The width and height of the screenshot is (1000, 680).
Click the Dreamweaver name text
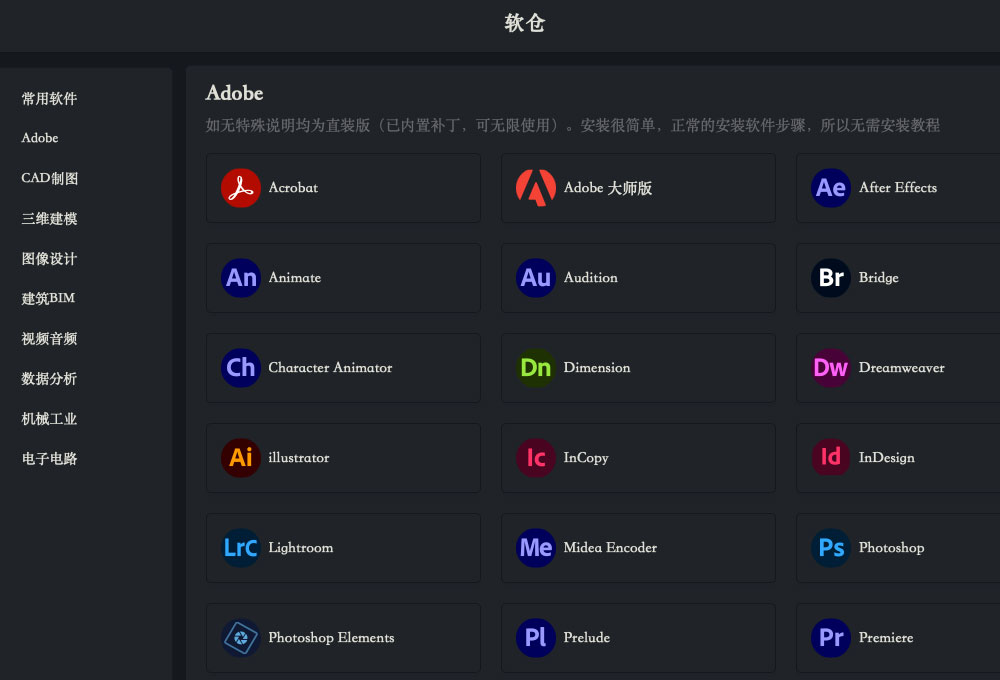click(x=902, y=367)
